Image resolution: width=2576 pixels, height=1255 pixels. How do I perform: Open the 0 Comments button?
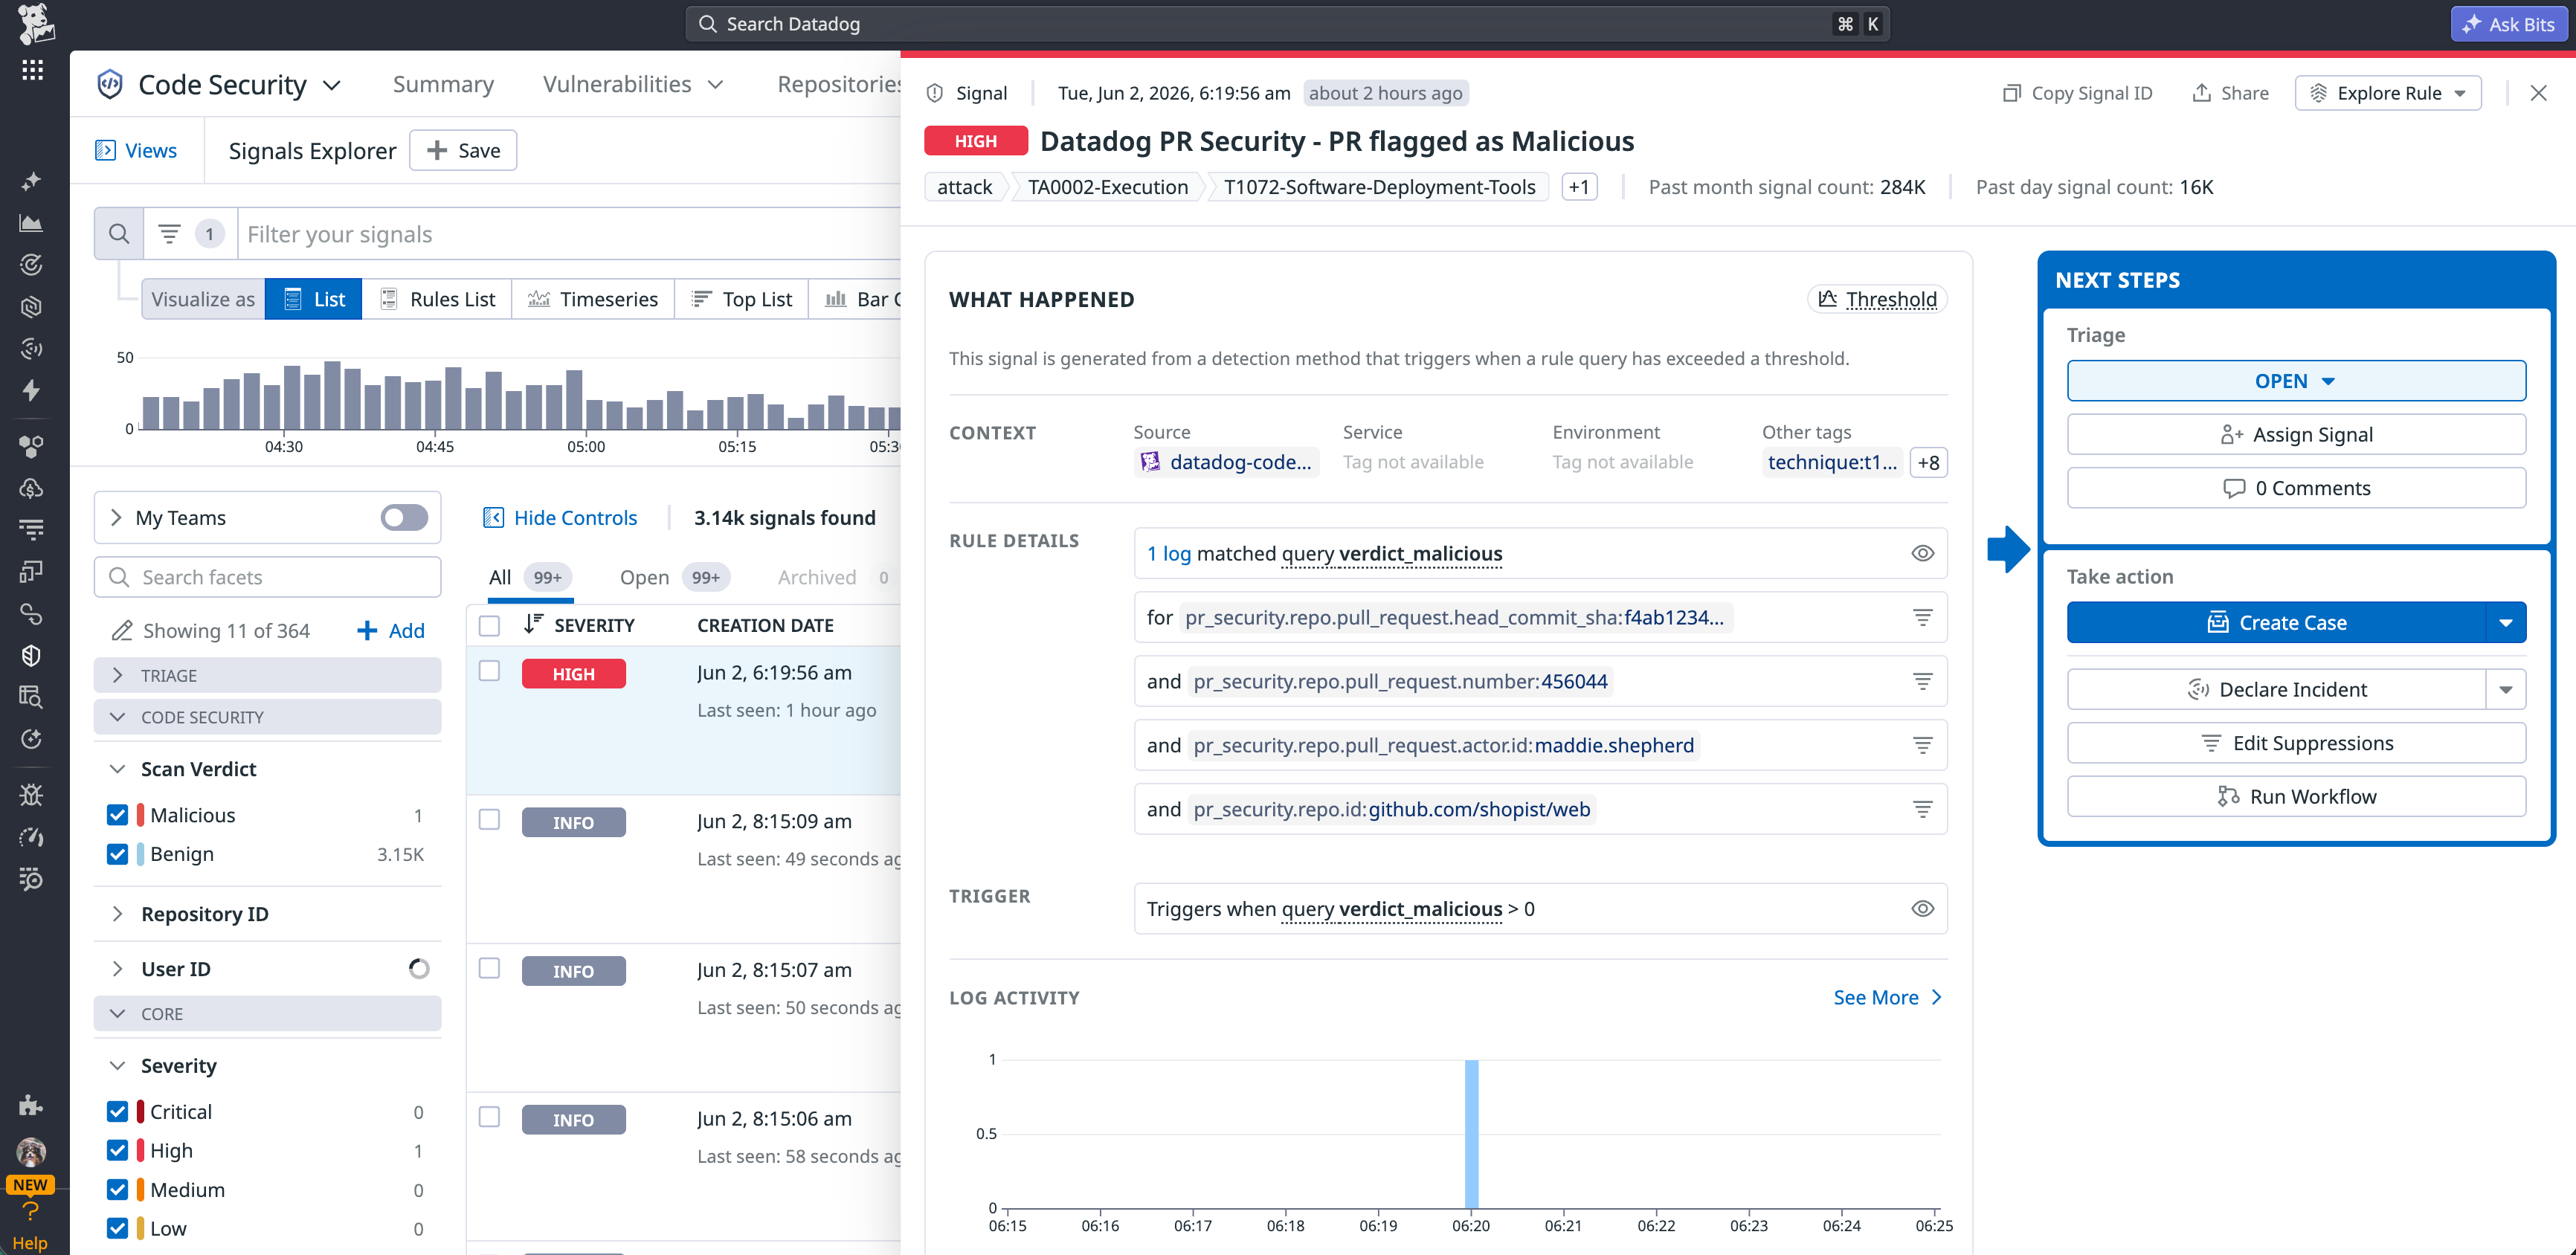tap(2296, 488)
